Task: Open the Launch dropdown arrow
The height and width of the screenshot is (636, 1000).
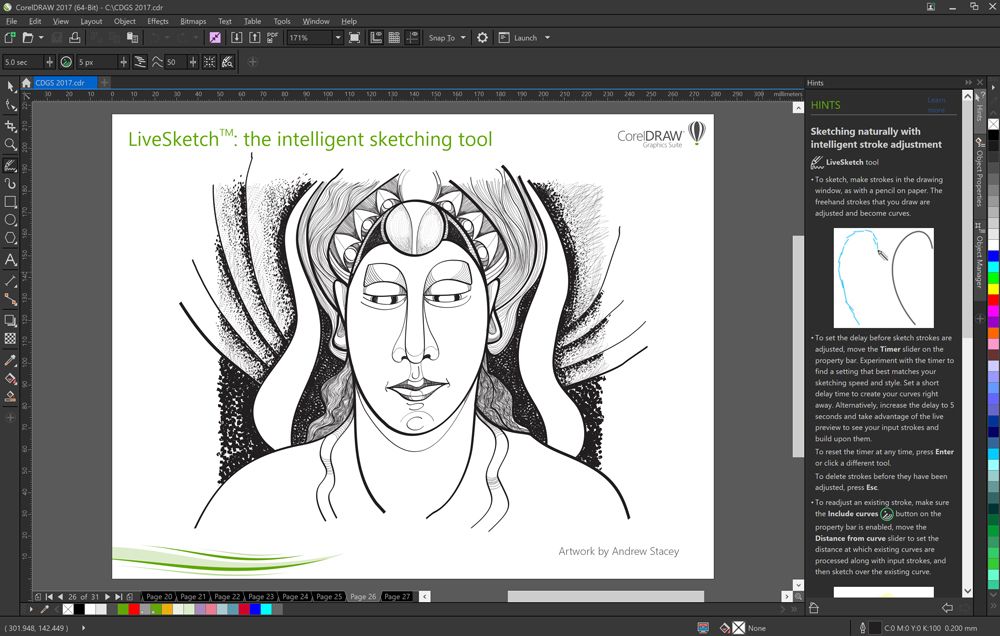Action: point(547,37)
